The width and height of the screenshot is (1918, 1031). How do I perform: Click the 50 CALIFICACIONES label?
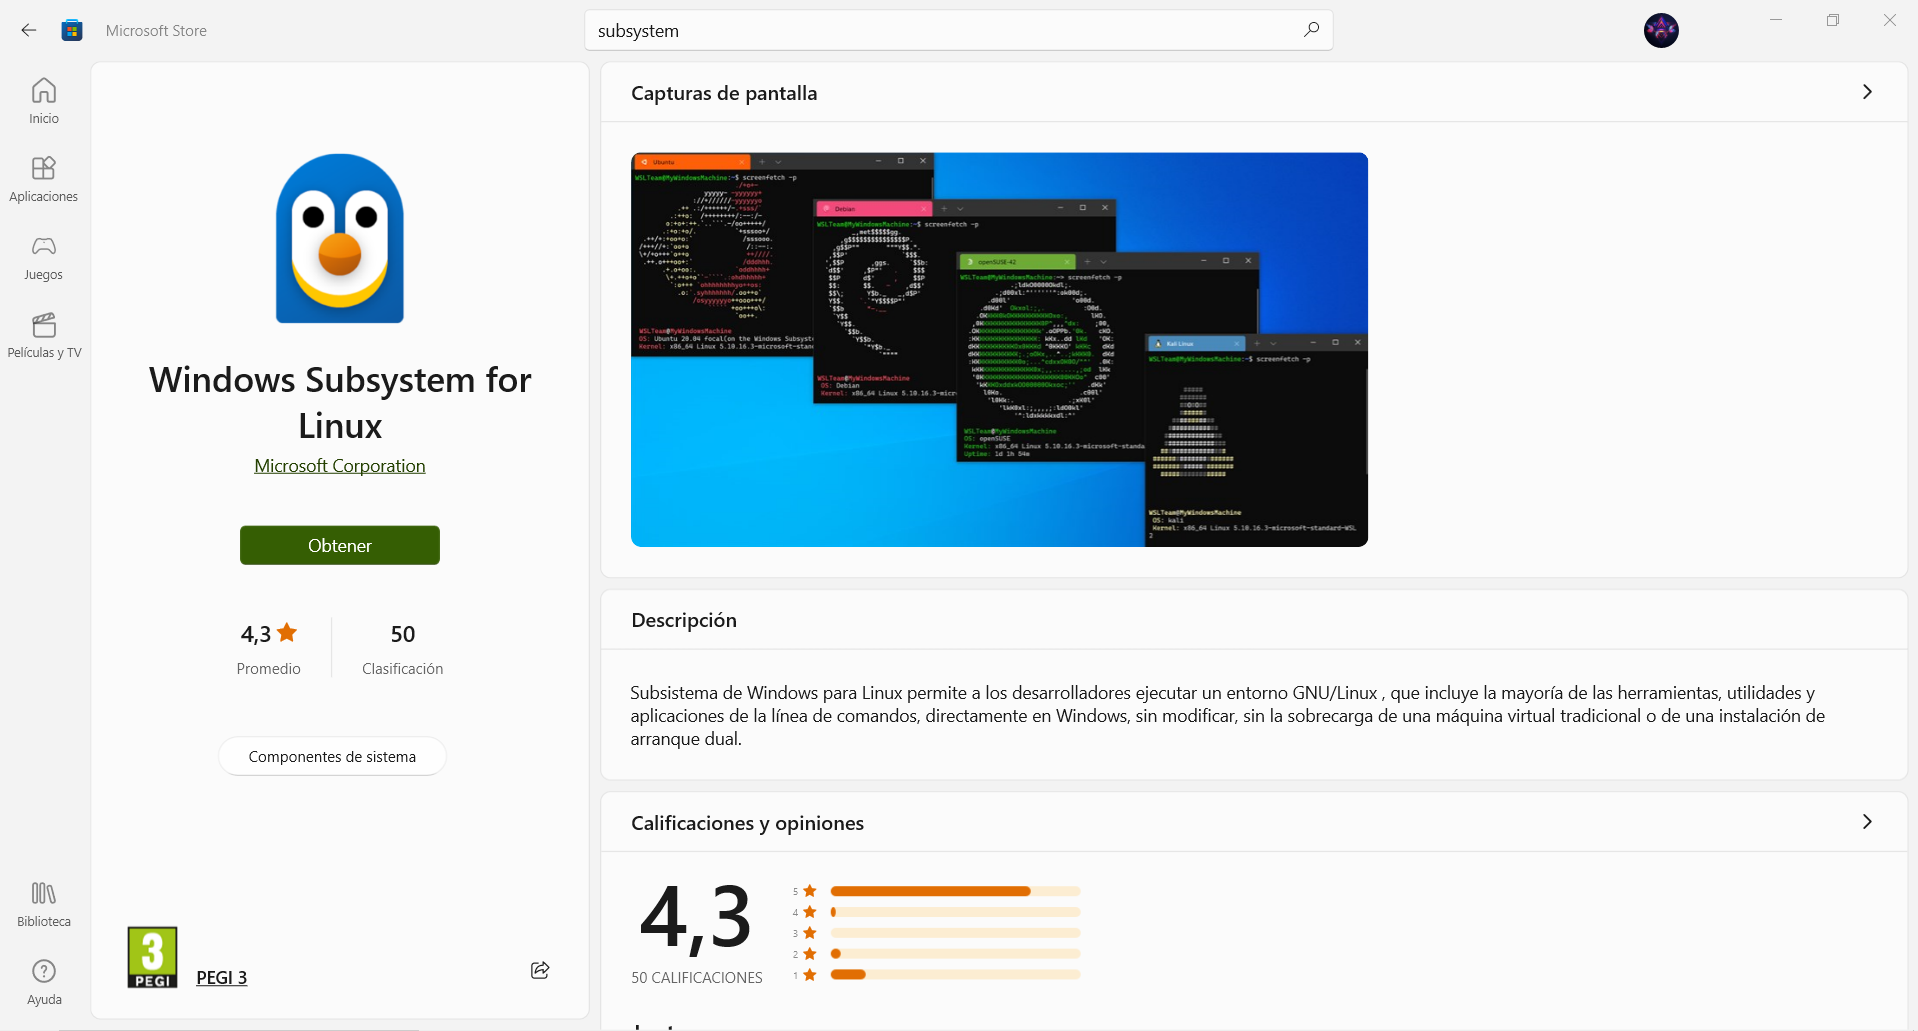(x=697, y=978)
